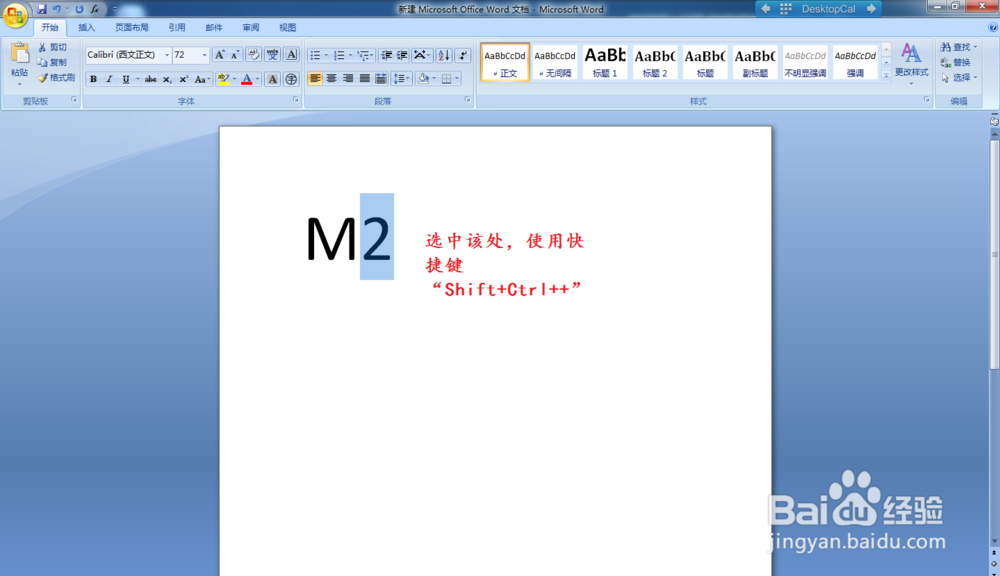The height and width of the screenshot is (576, 1000).
Task: Open the font size dropdown
Action: click(204, 54)
